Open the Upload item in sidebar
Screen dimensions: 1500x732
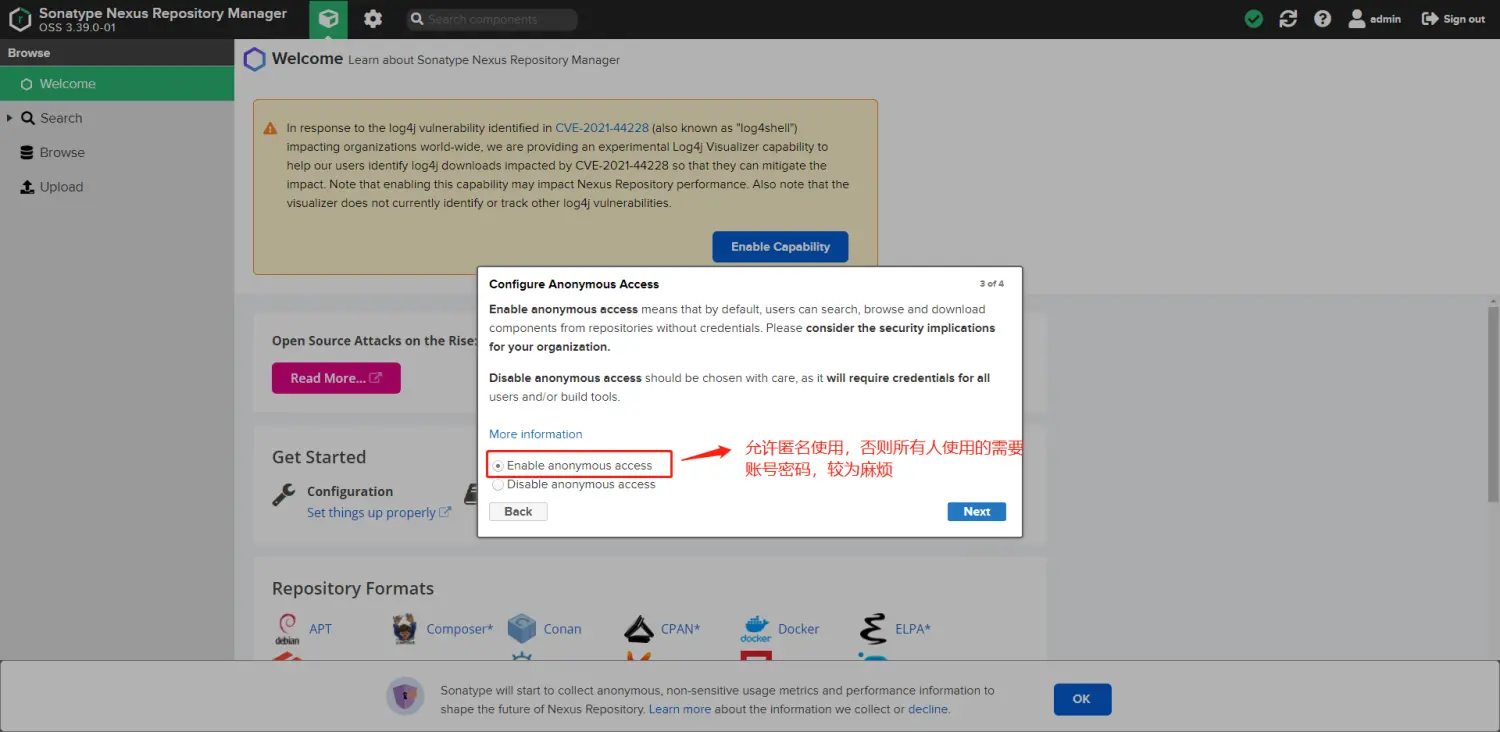point(61,187)
